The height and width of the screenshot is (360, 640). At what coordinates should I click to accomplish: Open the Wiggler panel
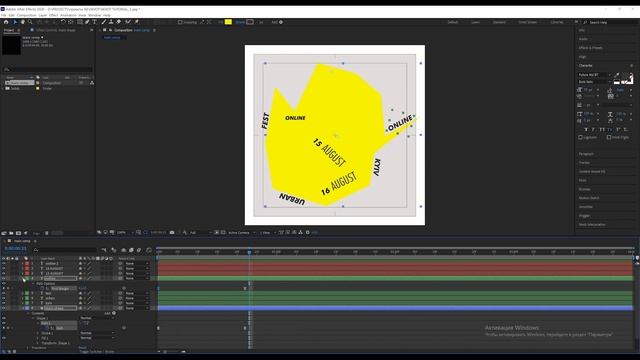(584, 216)
